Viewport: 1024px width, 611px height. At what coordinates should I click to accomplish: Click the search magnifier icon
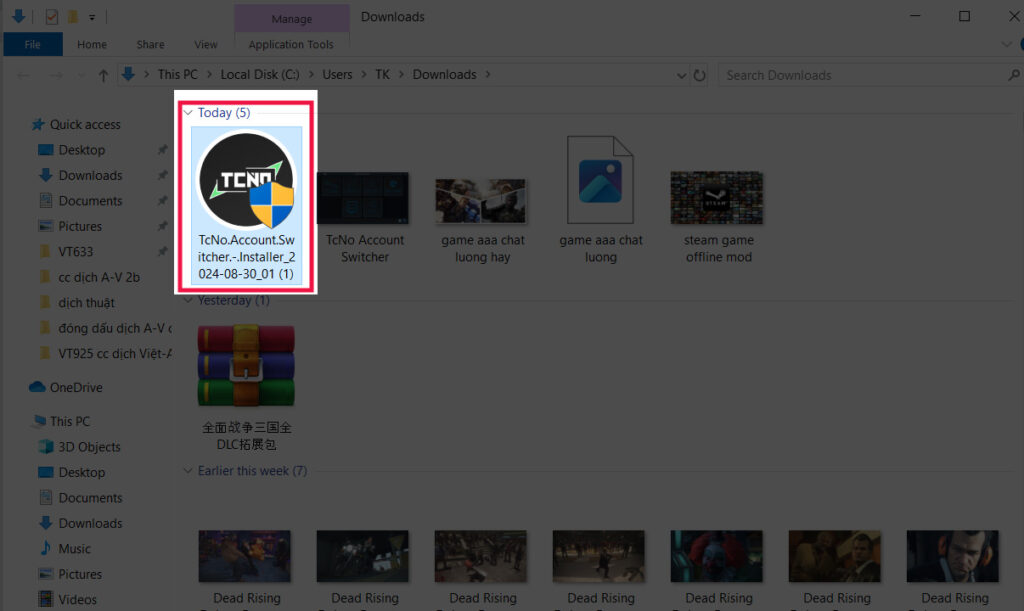(1014, 76)
